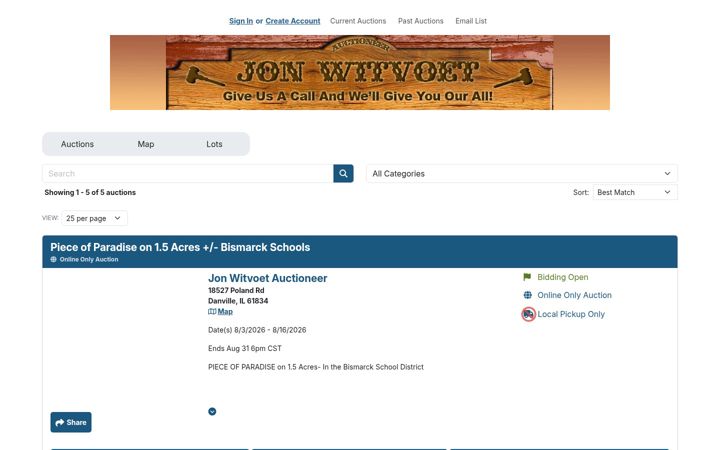The image size is (720, 450).
Task: Open Current Auctions menu item
Action: (x=358, y=21)
